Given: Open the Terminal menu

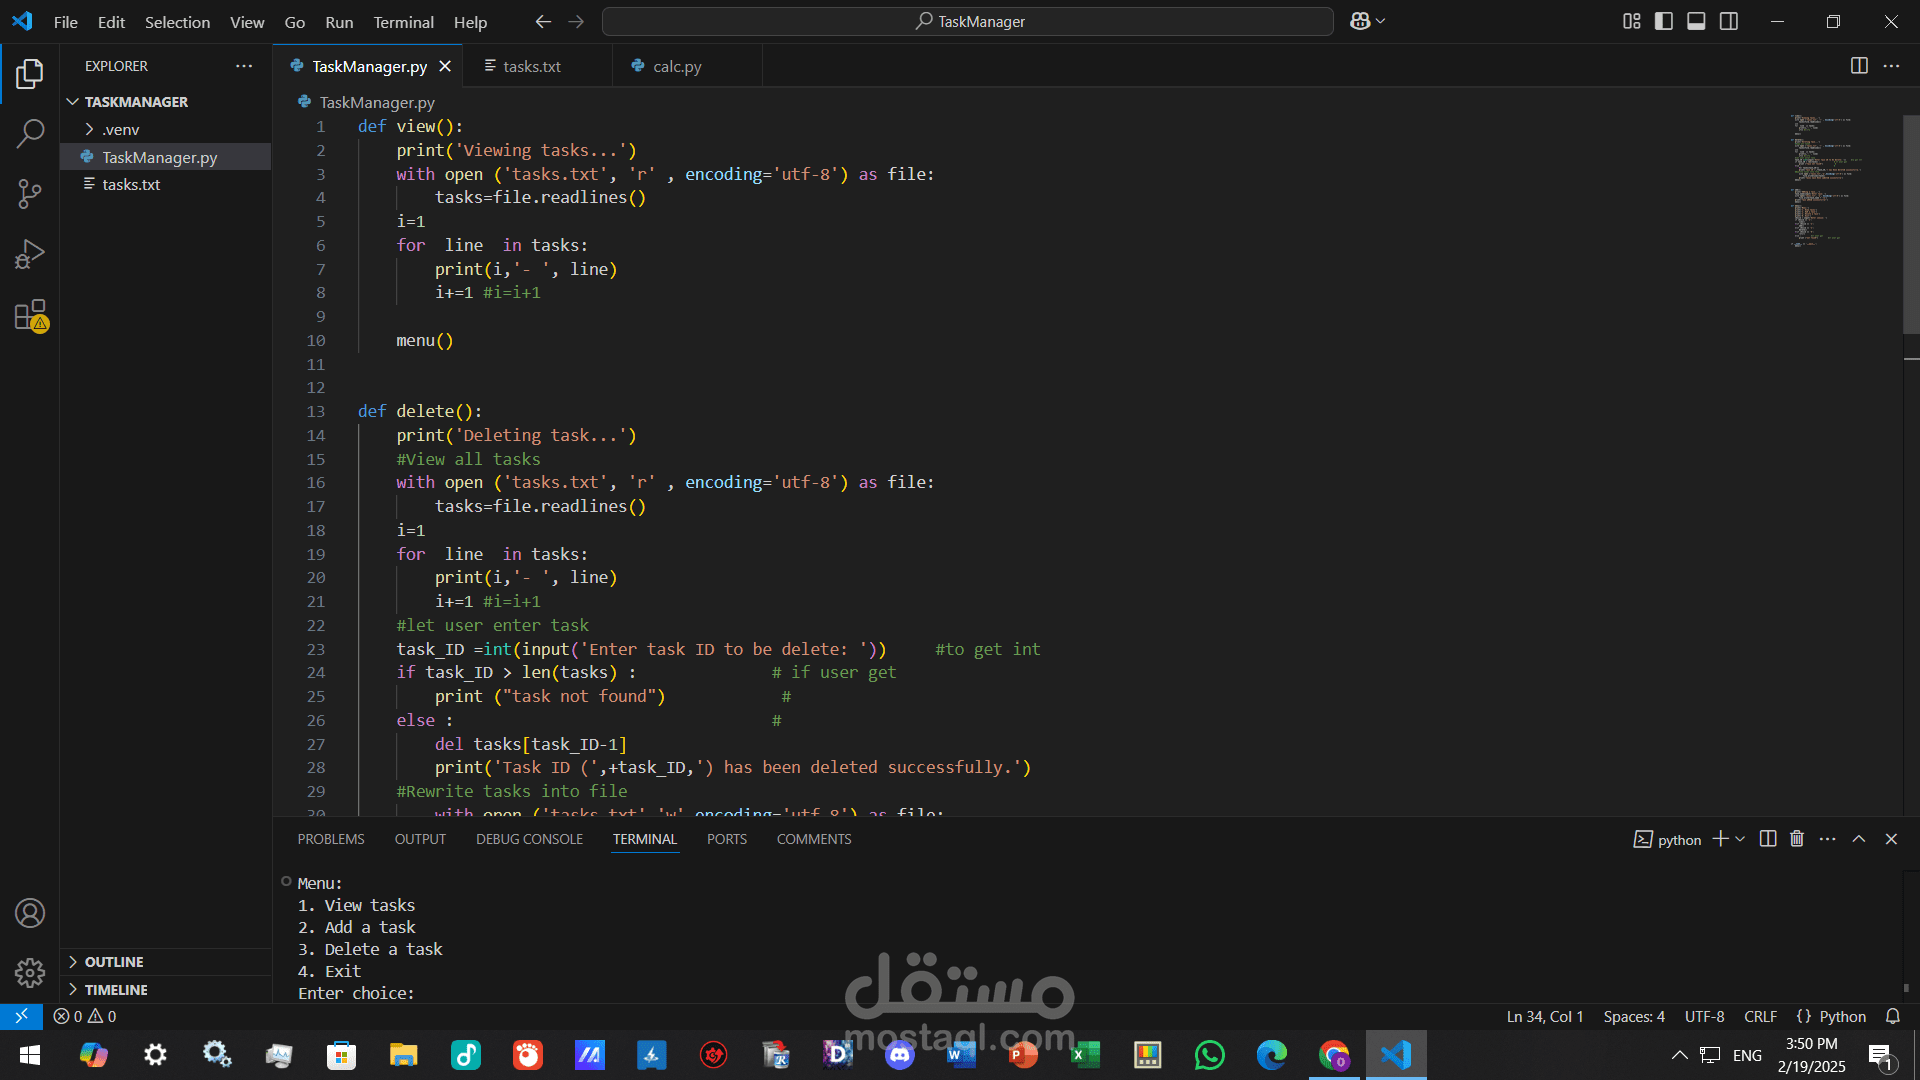Looking at the screenshot, I should [403, 22].
